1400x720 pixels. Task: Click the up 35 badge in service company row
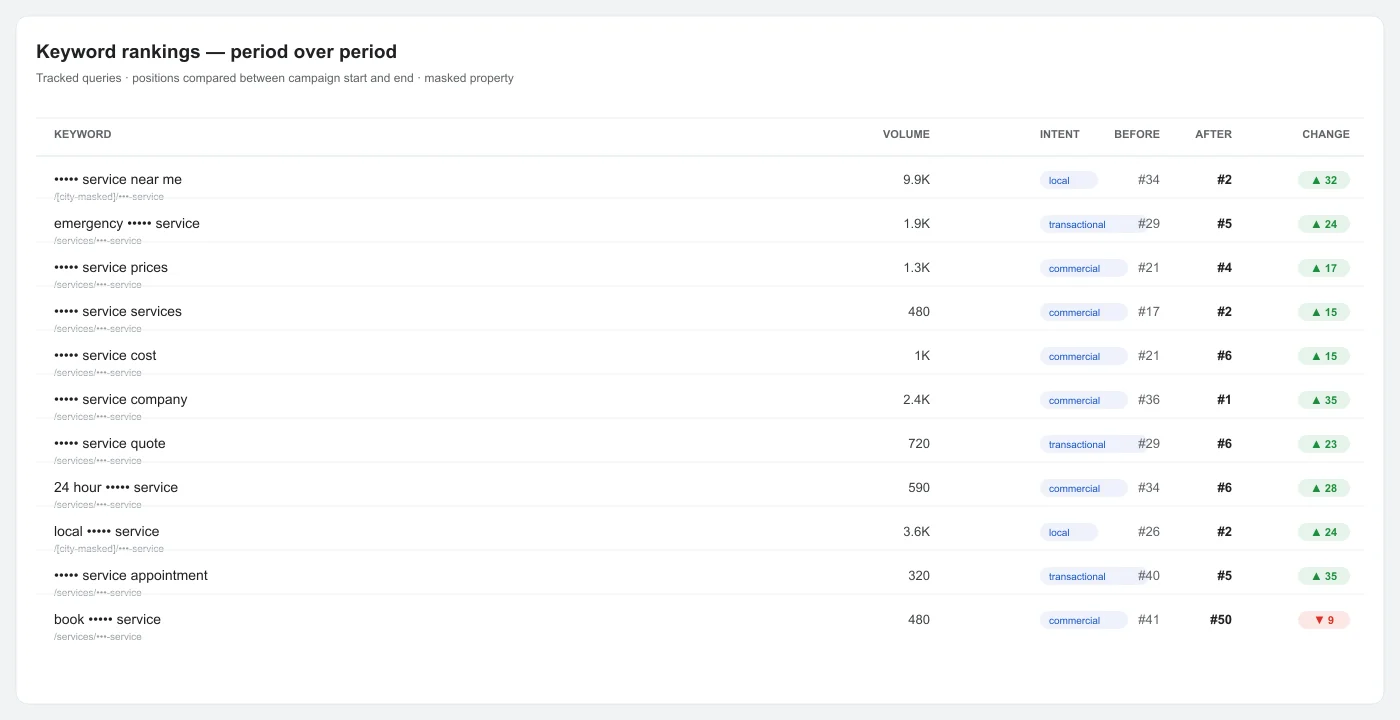tap(1324, 400)
